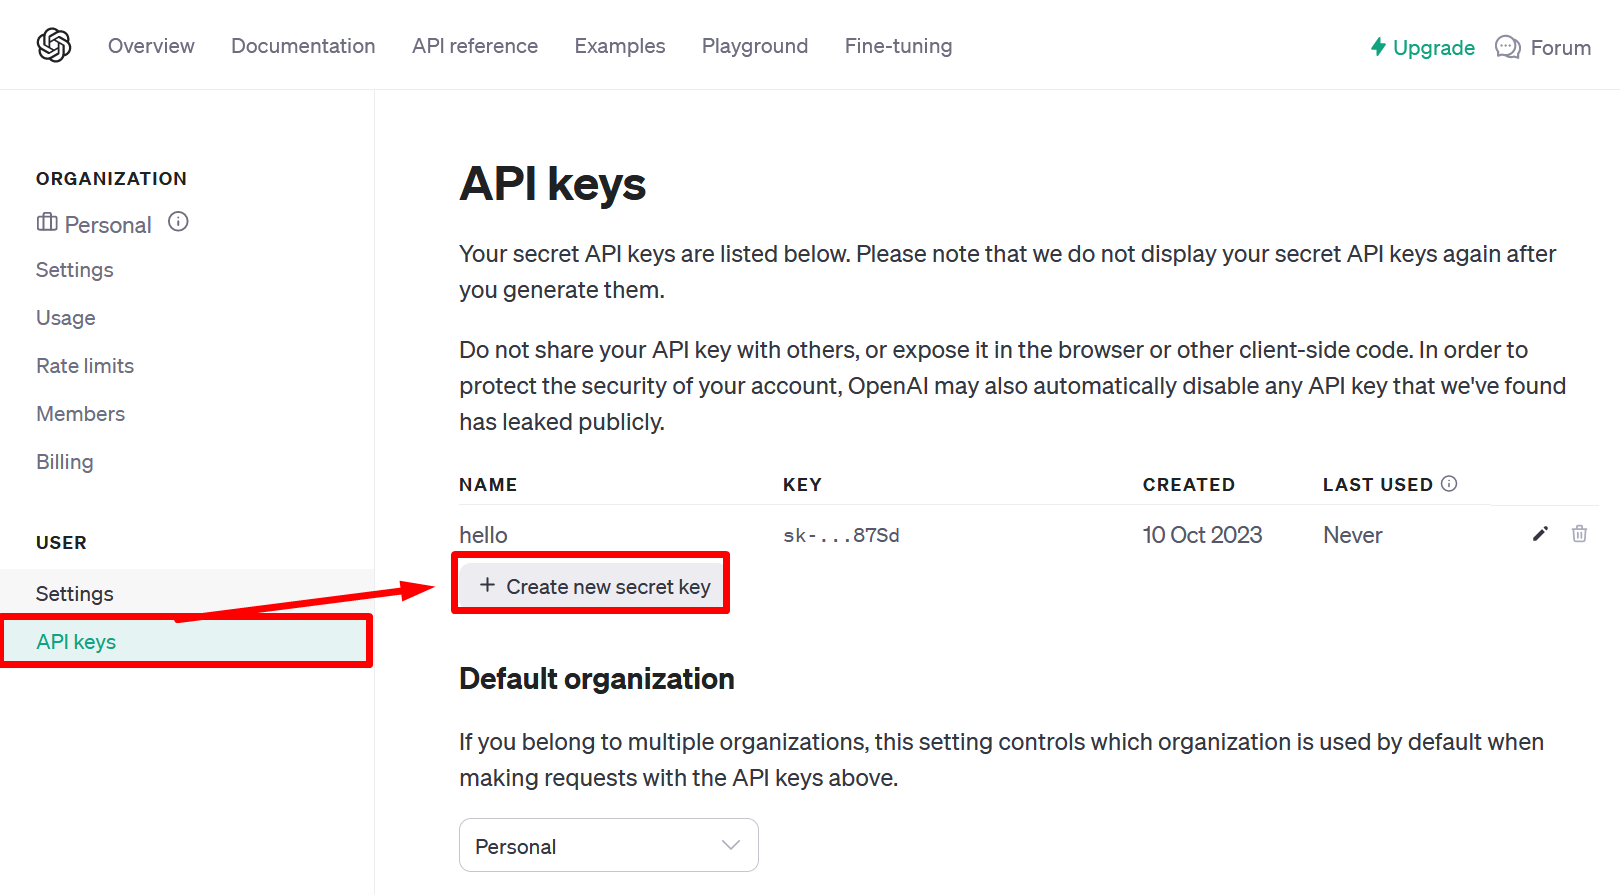
Task: Open Members in the sidebar
Action: (x=81, y=414)
